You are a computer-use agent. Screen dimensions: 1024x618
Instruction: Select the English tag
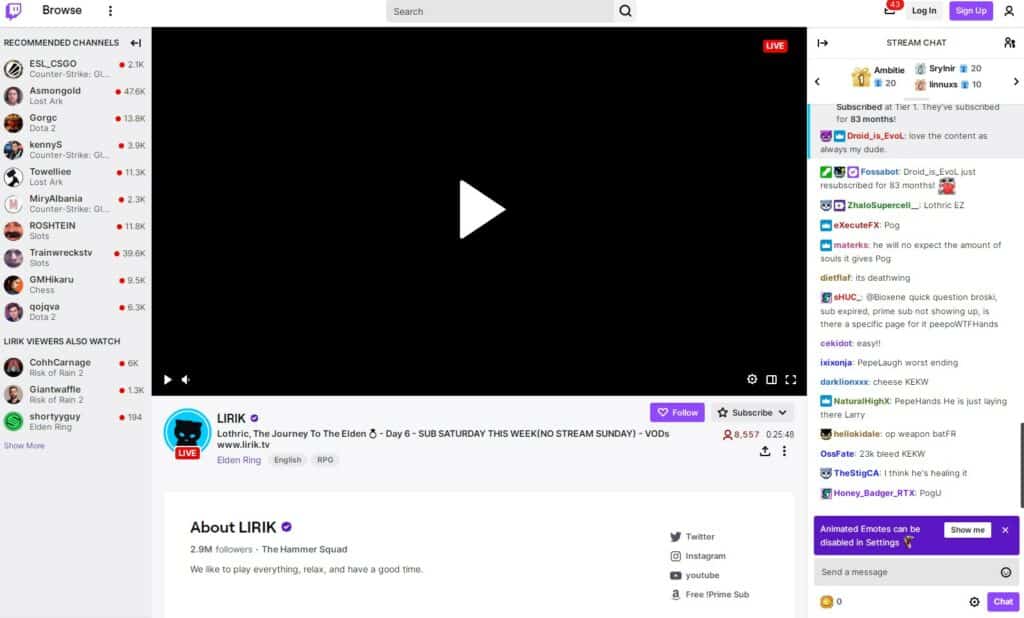click(287, 460)
